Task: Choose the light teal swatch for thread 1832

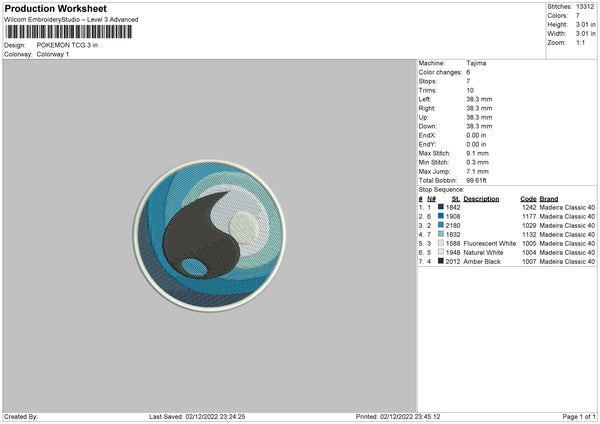Action: tap(441, 234)
